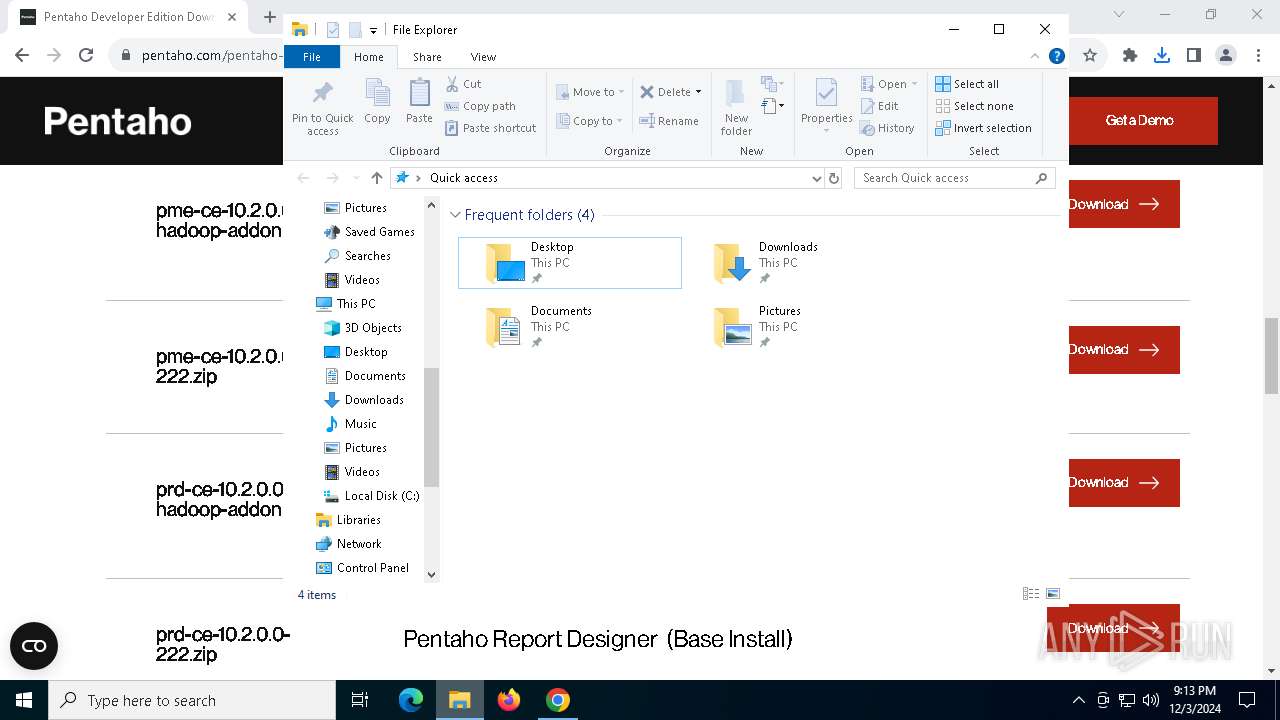
Task: Select the Documents frequent folder
Action: tap(570, 327)
